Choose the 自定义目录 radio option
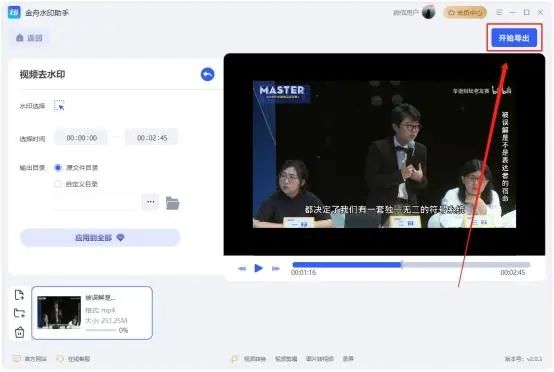Viewport: 554px width, 372px height. 58,184
